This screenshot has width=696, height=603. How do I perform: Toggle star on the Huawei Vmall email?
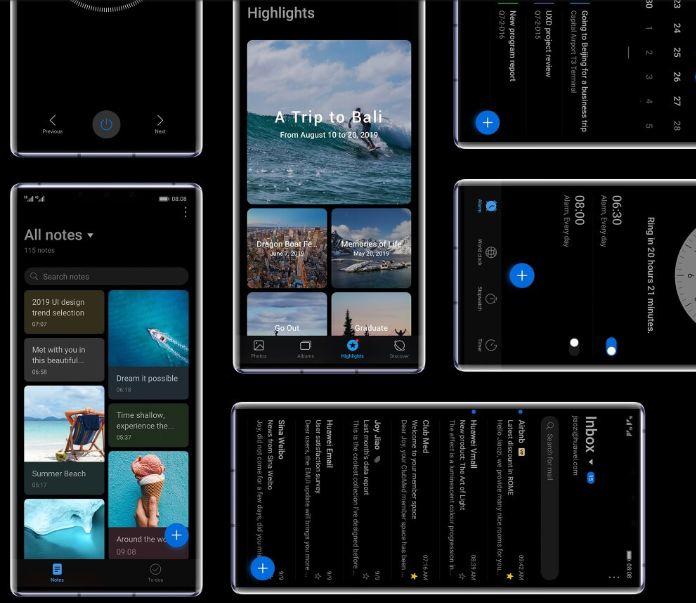[x=462, y=576]
